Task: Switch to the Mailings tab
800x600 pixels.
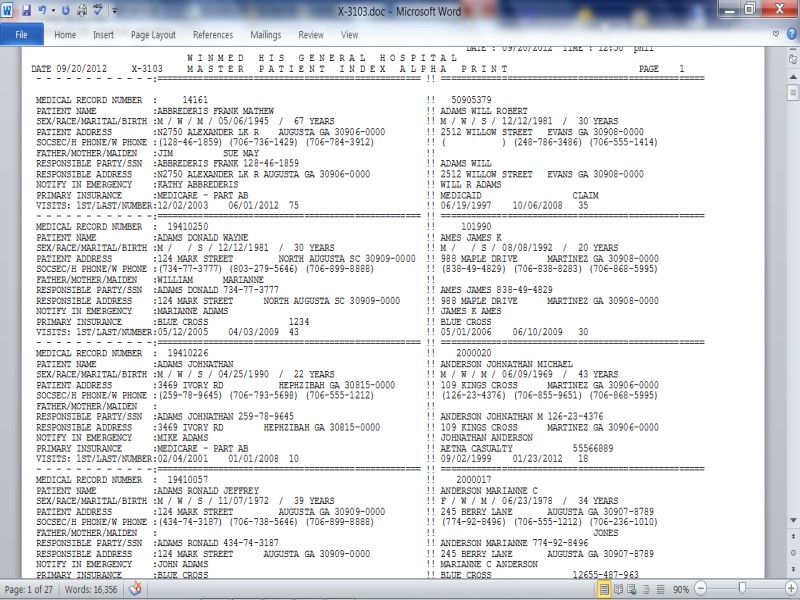Action: pos(265,35)
